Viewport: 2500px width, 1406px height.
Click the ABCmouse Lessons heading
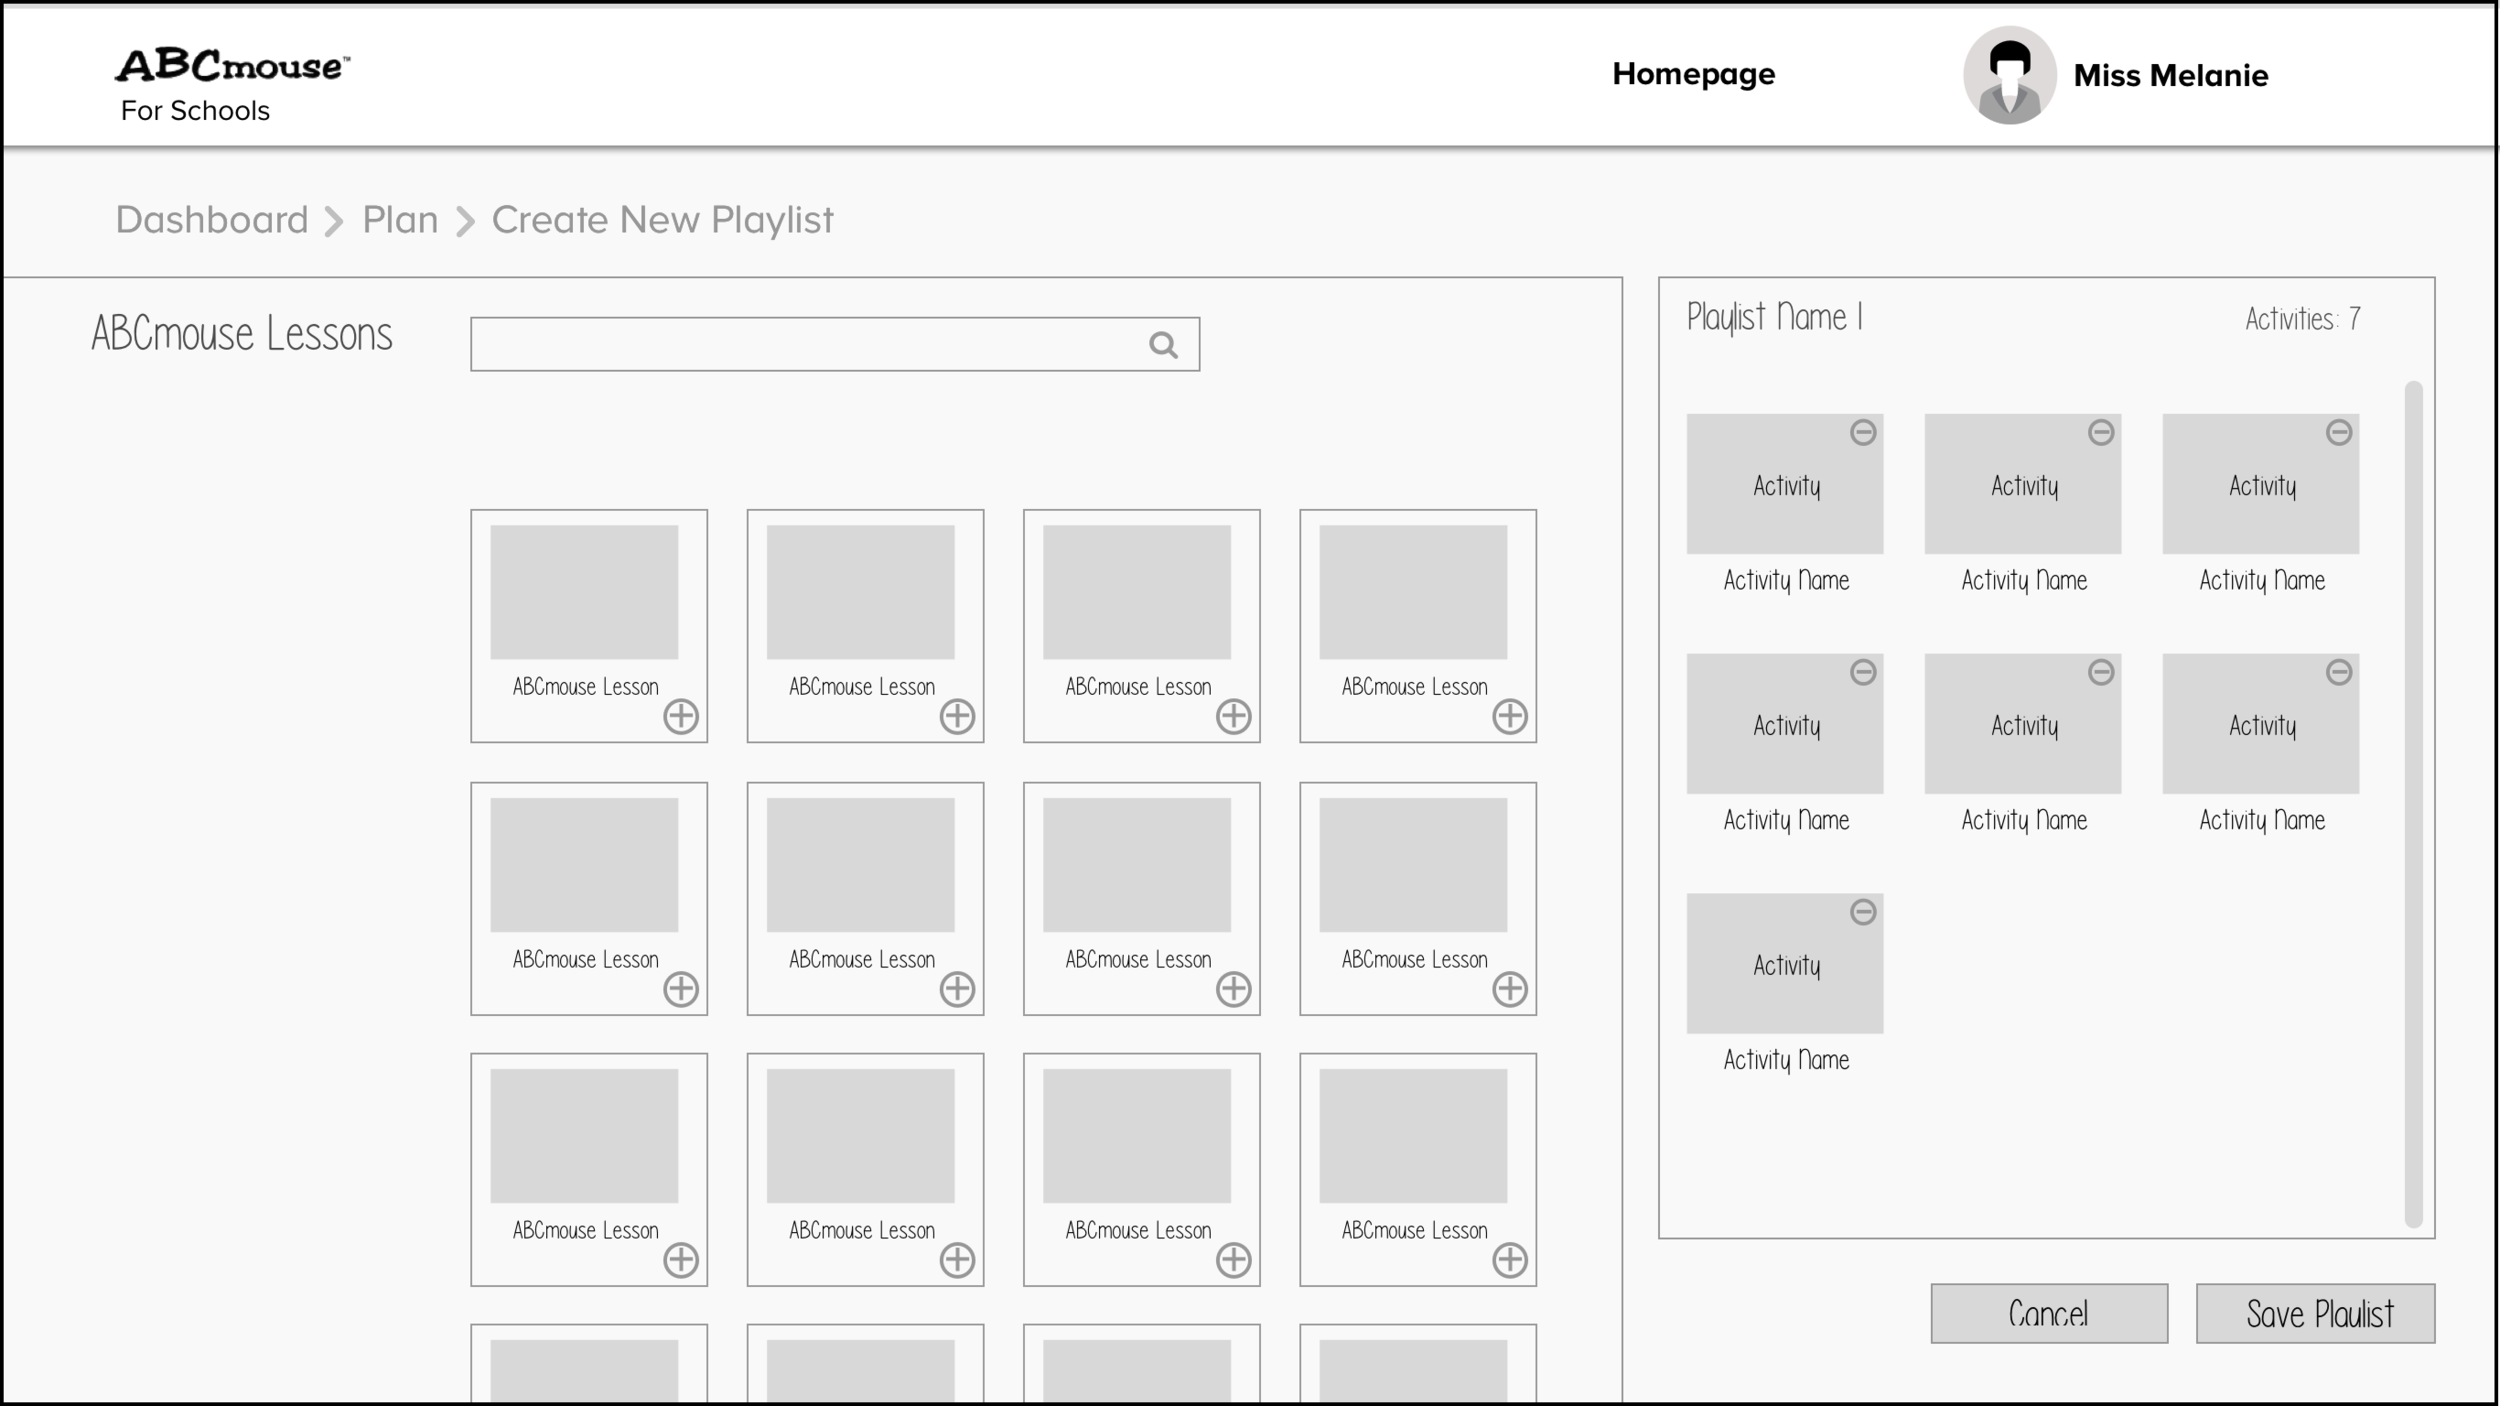pos(242,334)
